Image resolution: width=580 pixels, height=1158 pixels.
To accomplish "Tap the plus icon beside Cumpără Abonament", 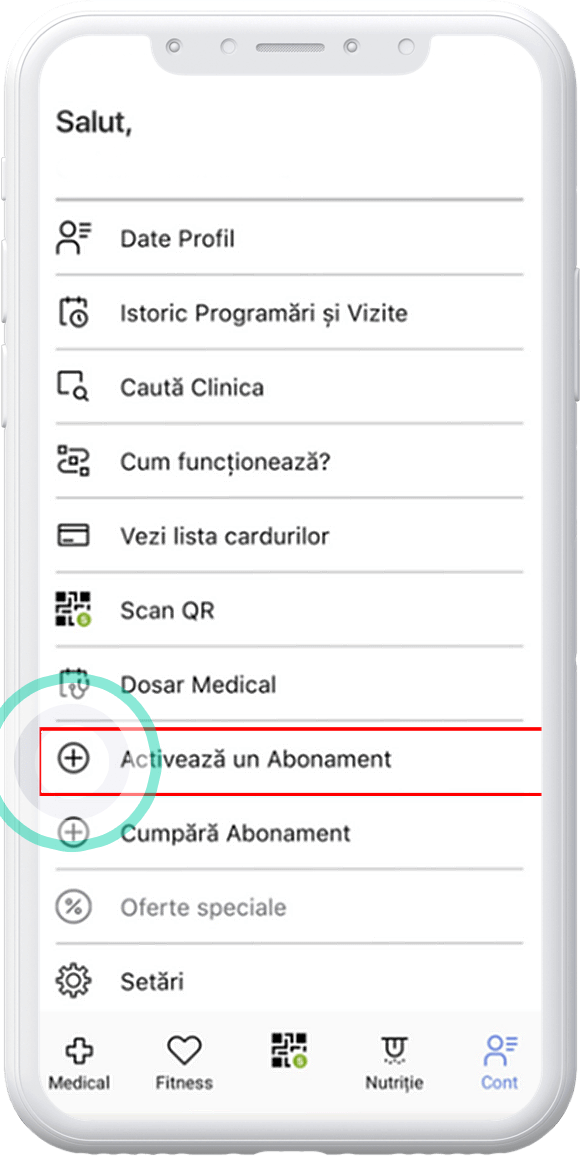I will click(73, 833).
